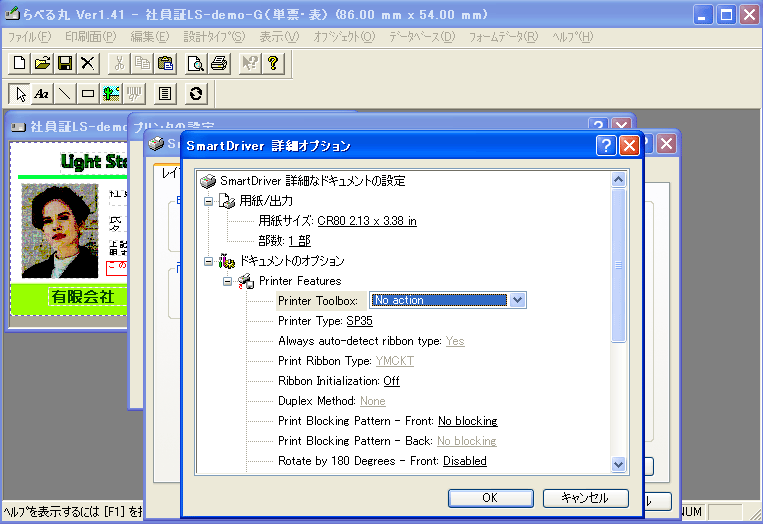
Task: Select the arrow pointer tool
Action: pyautogui.click(x=20, y=93)
